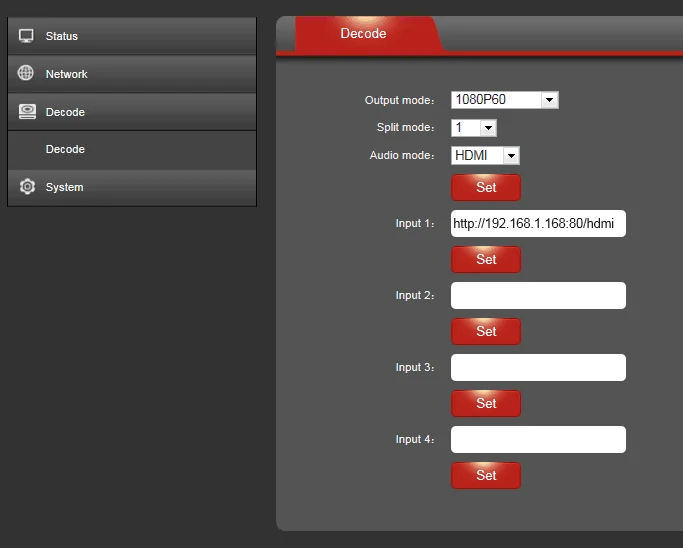Focus the empty Input 2 field
This screenshot has height=548, width=683.
(x=538, y=296)
